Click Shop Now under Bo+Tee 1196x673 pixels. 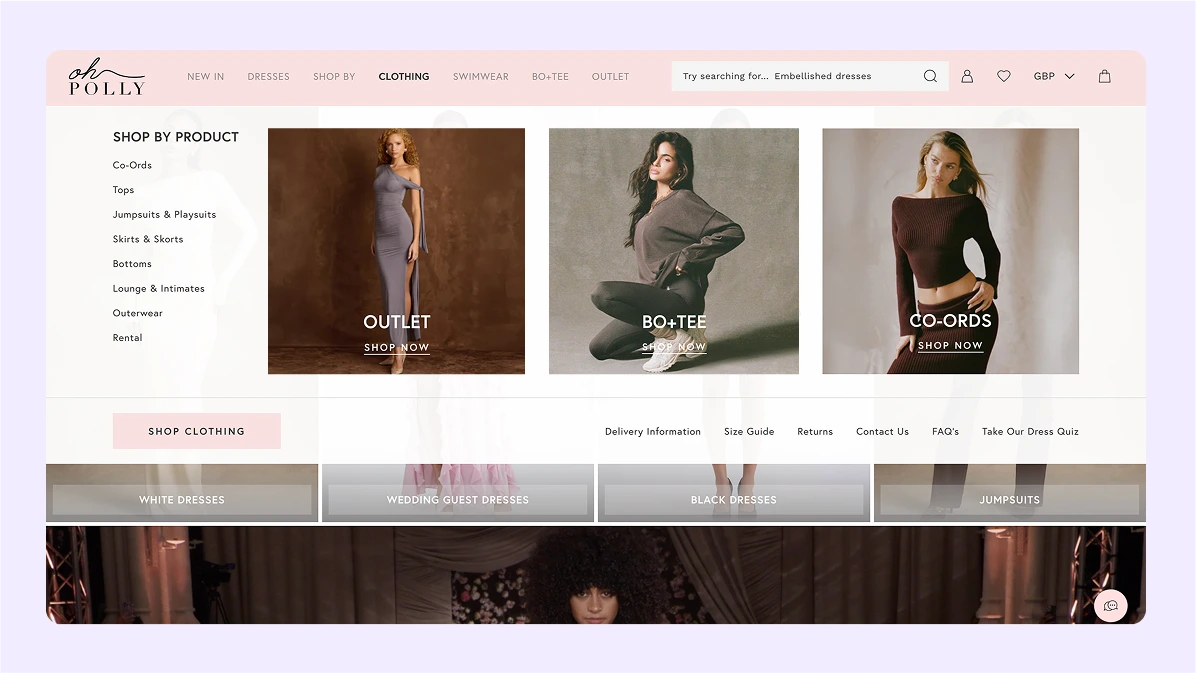click(x=674, y=347)
